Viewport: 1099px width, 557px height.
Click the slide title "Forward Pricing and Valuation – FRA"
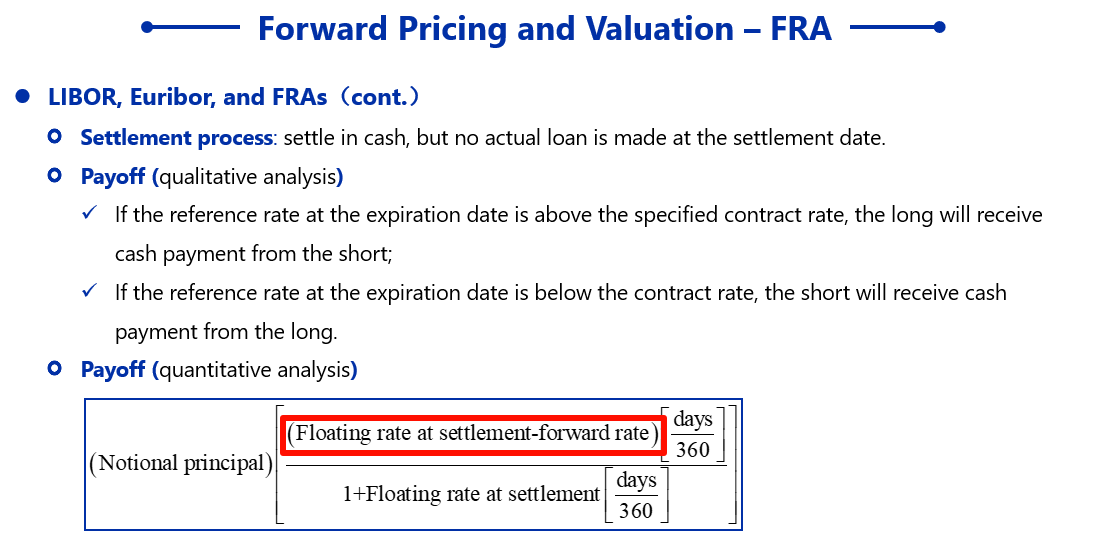pyautogui.click(x=545, y=29)
